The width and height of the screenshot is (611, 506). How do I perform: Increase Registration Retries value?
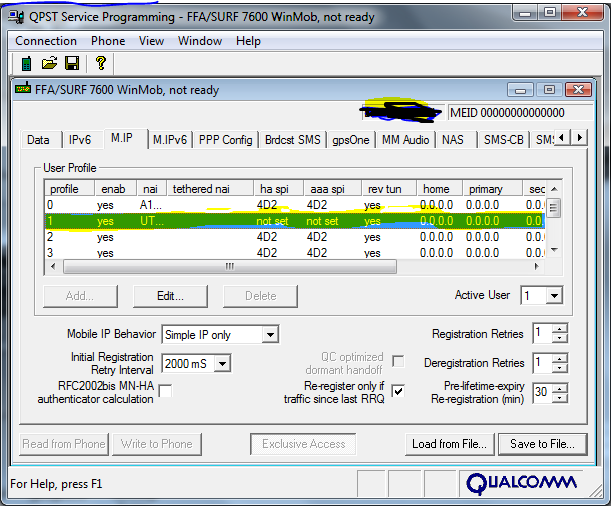(x=560, y=330)
